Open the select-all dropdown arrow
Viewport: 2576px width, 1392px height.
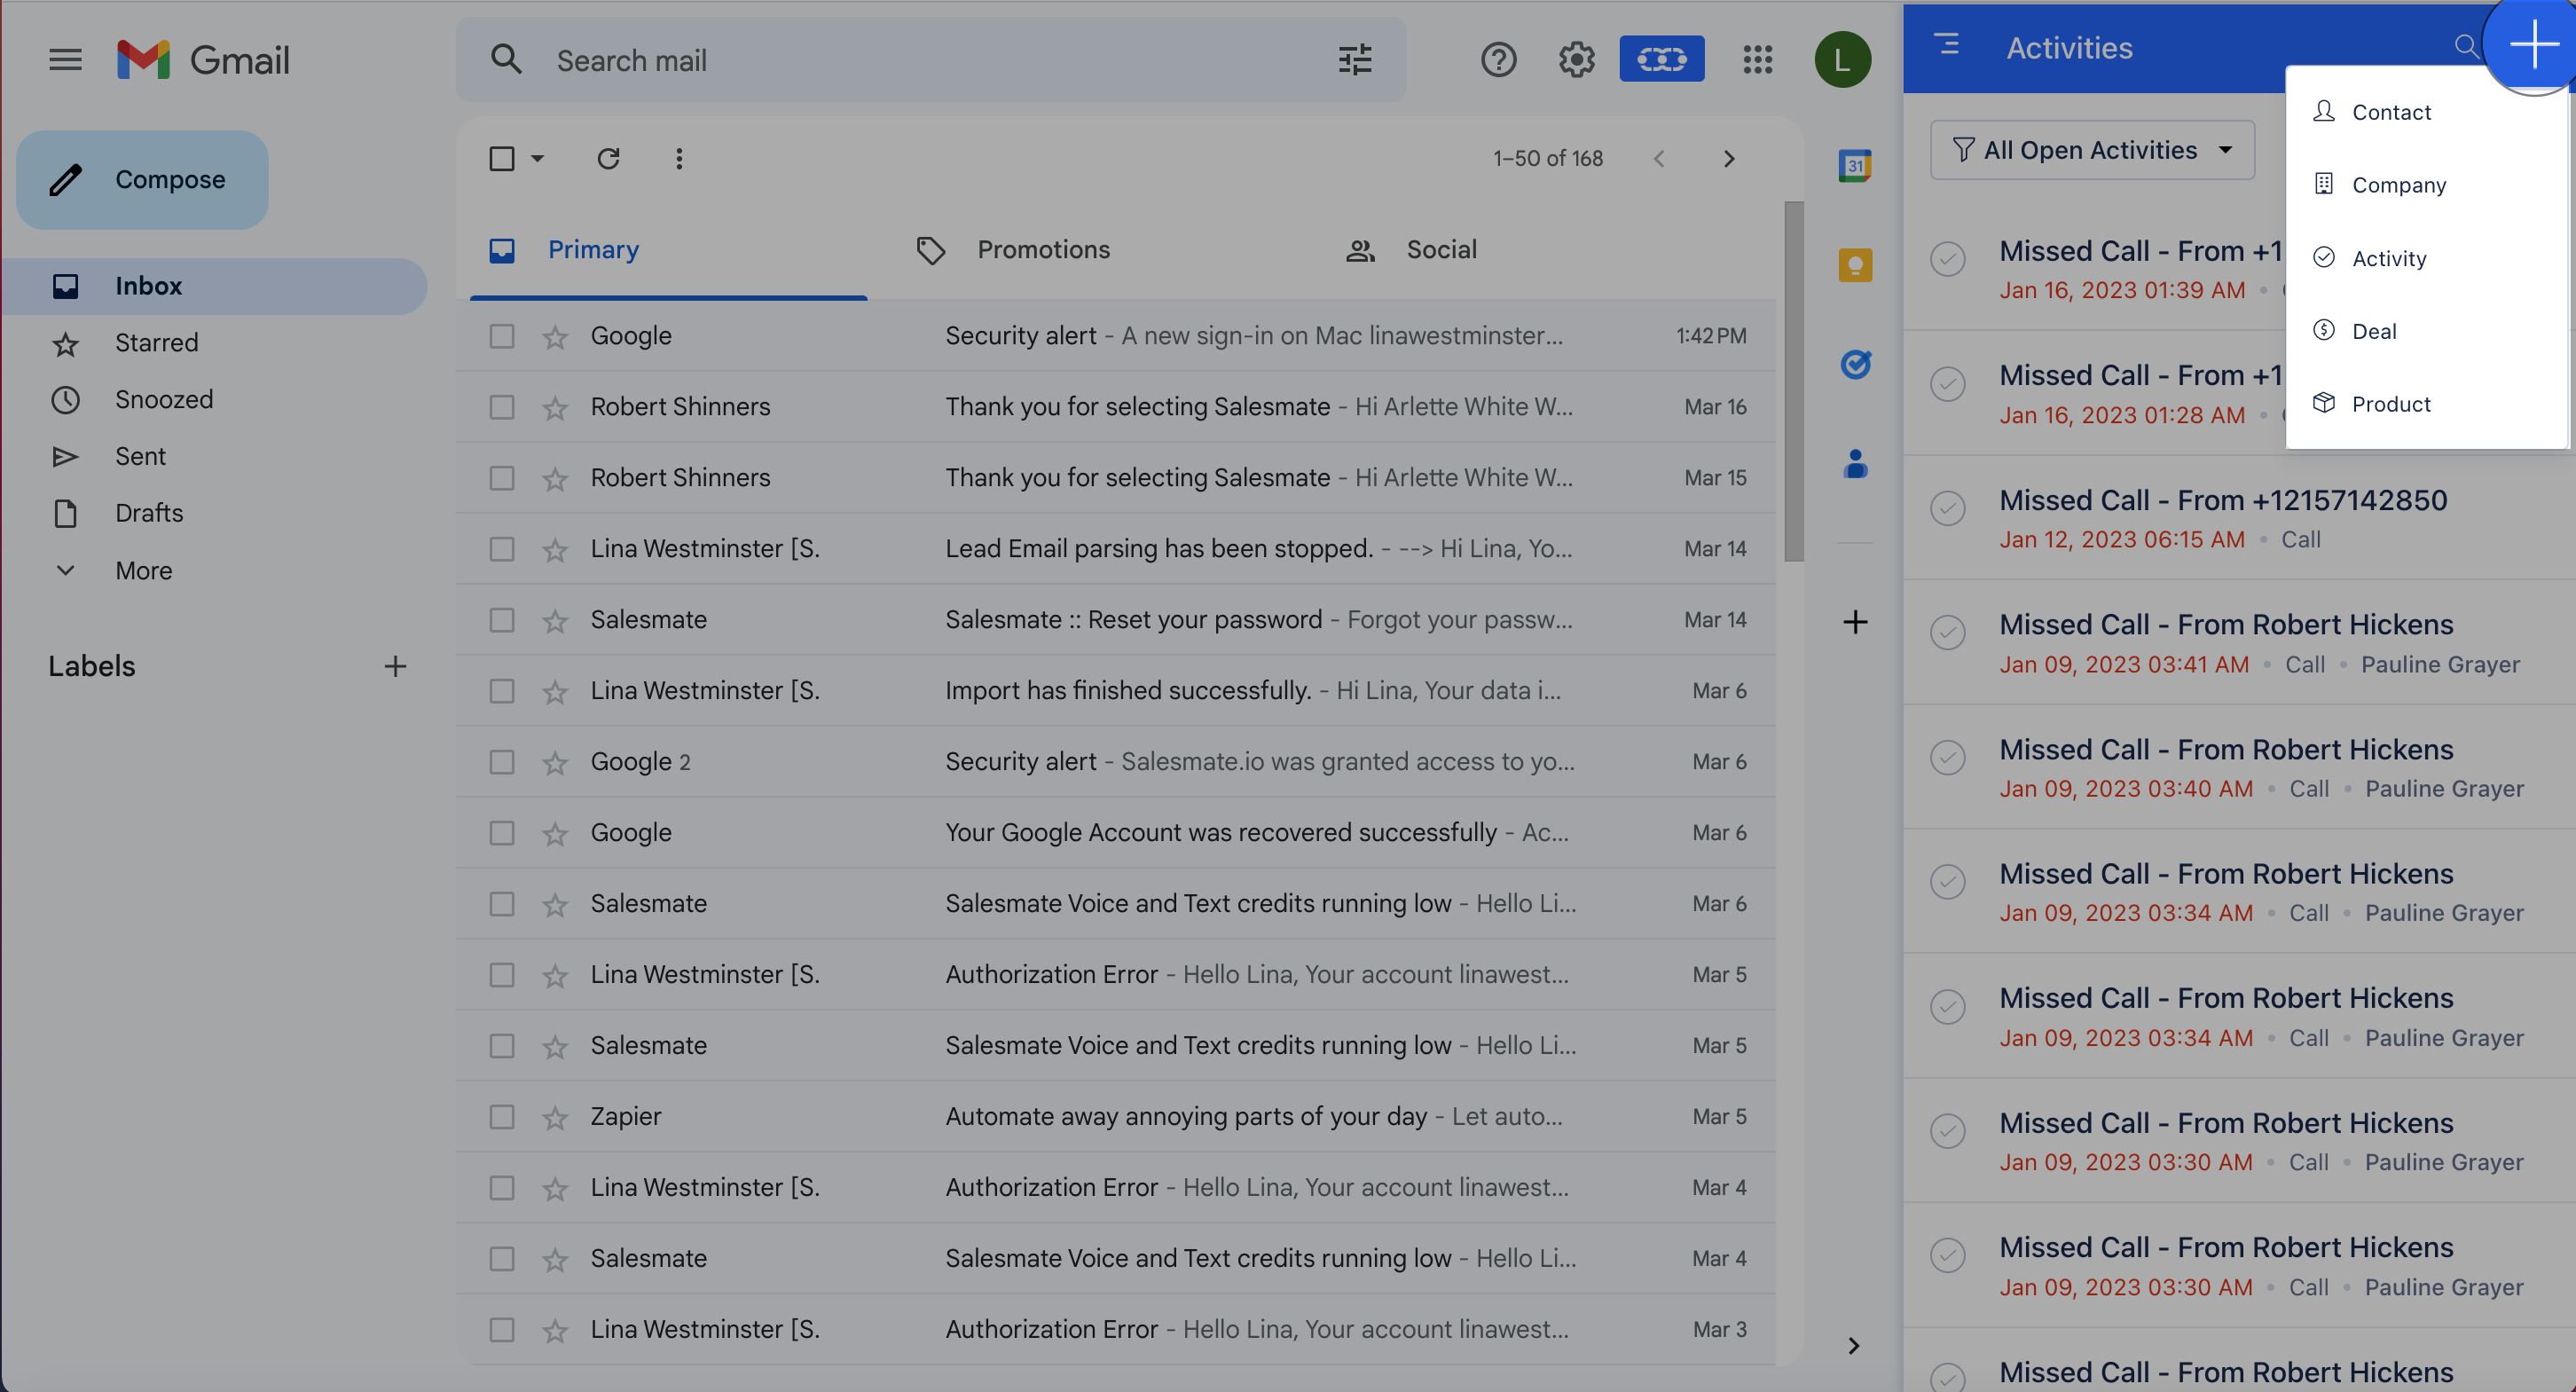pos(537,158)
